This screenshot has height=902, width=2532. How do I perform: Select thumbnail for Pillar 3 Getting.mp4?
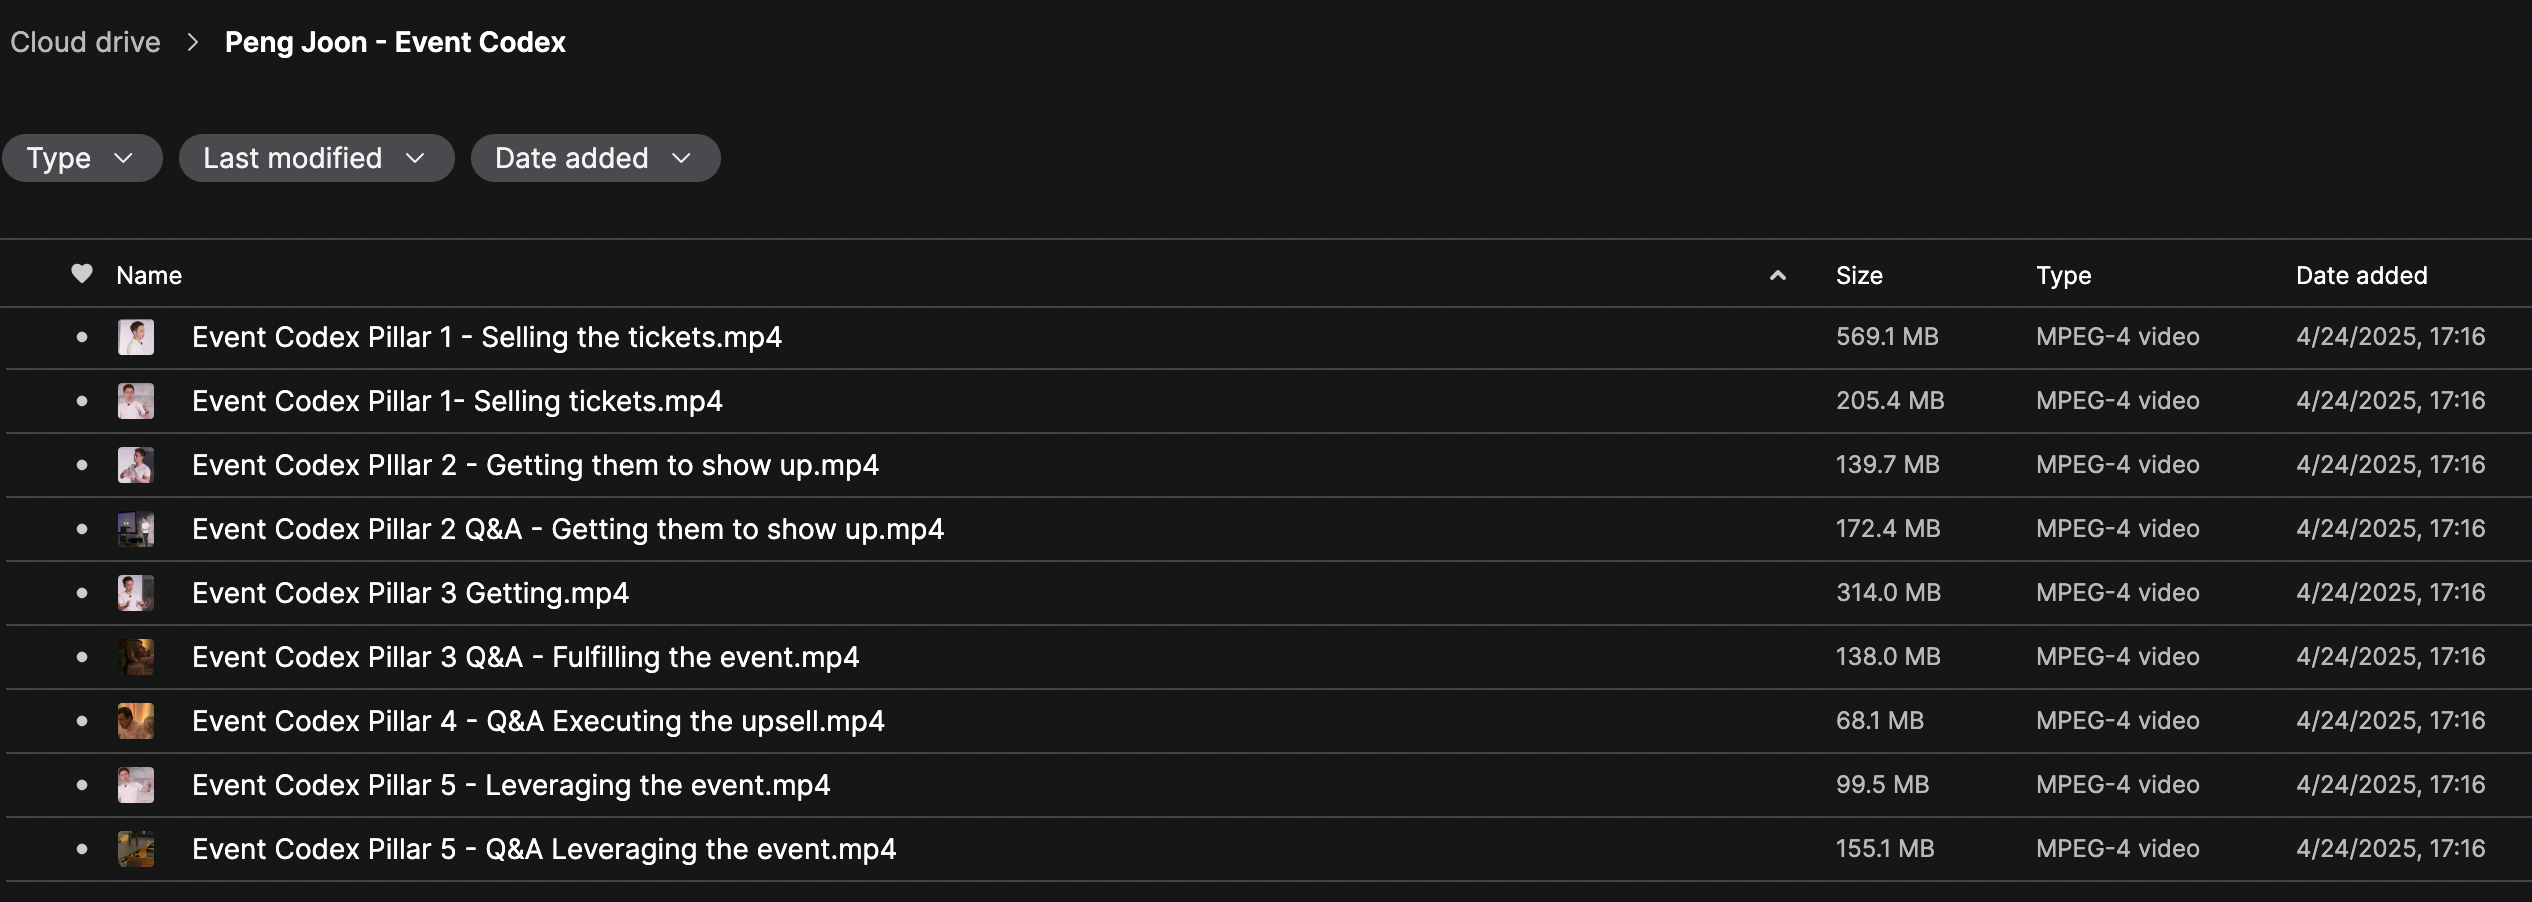pos(136,593)
